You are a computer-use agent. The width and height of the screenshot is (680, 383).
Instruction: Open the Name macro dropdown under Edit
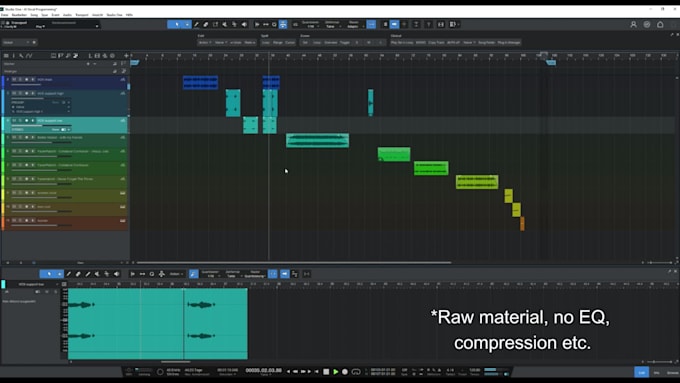click(221, 43)
